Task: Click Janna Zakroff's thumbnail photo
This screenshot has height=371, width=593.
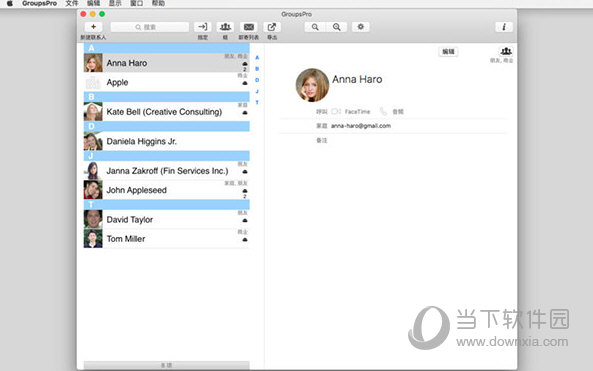Action: pos(93,171)
